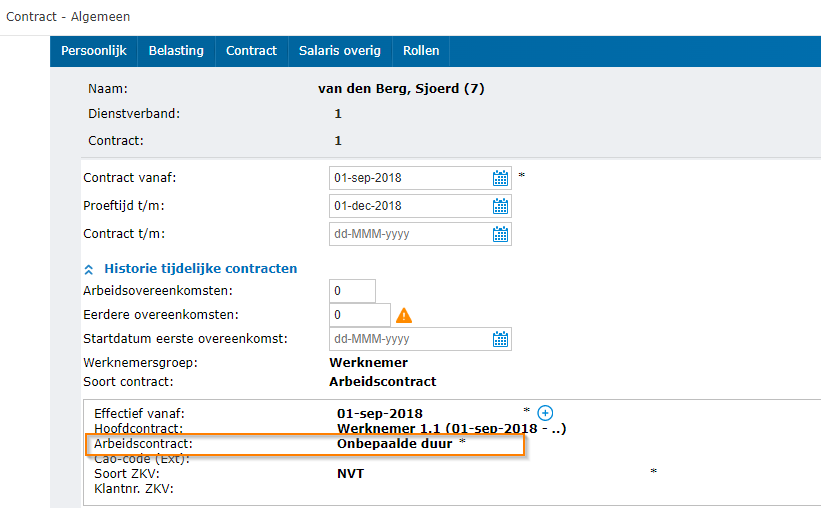Click the Arbeidsovereenkomsten number field
Image resolution: width=821 pixels, height=508 pixels.
352,291
